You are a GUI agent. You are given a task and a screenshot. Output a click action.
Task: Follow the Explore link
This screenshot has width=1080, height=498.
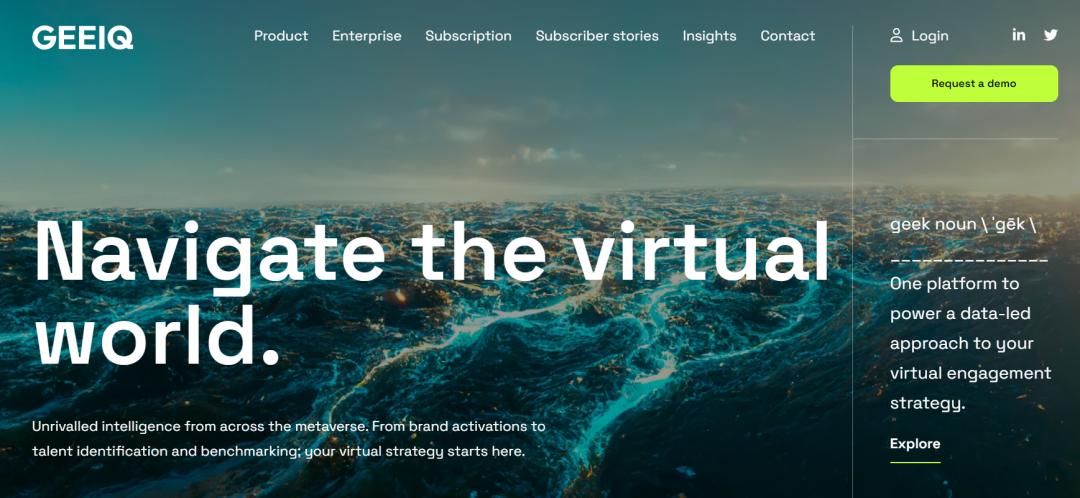[x=915, y=444]
